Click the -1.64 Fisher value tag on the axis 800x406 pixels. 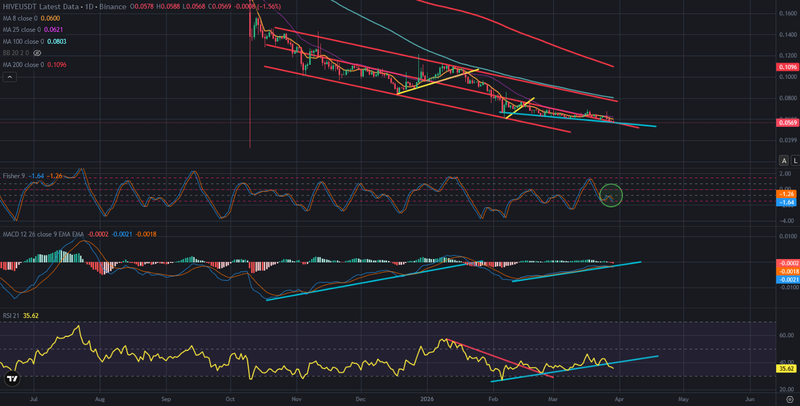(x=786, y=201)
